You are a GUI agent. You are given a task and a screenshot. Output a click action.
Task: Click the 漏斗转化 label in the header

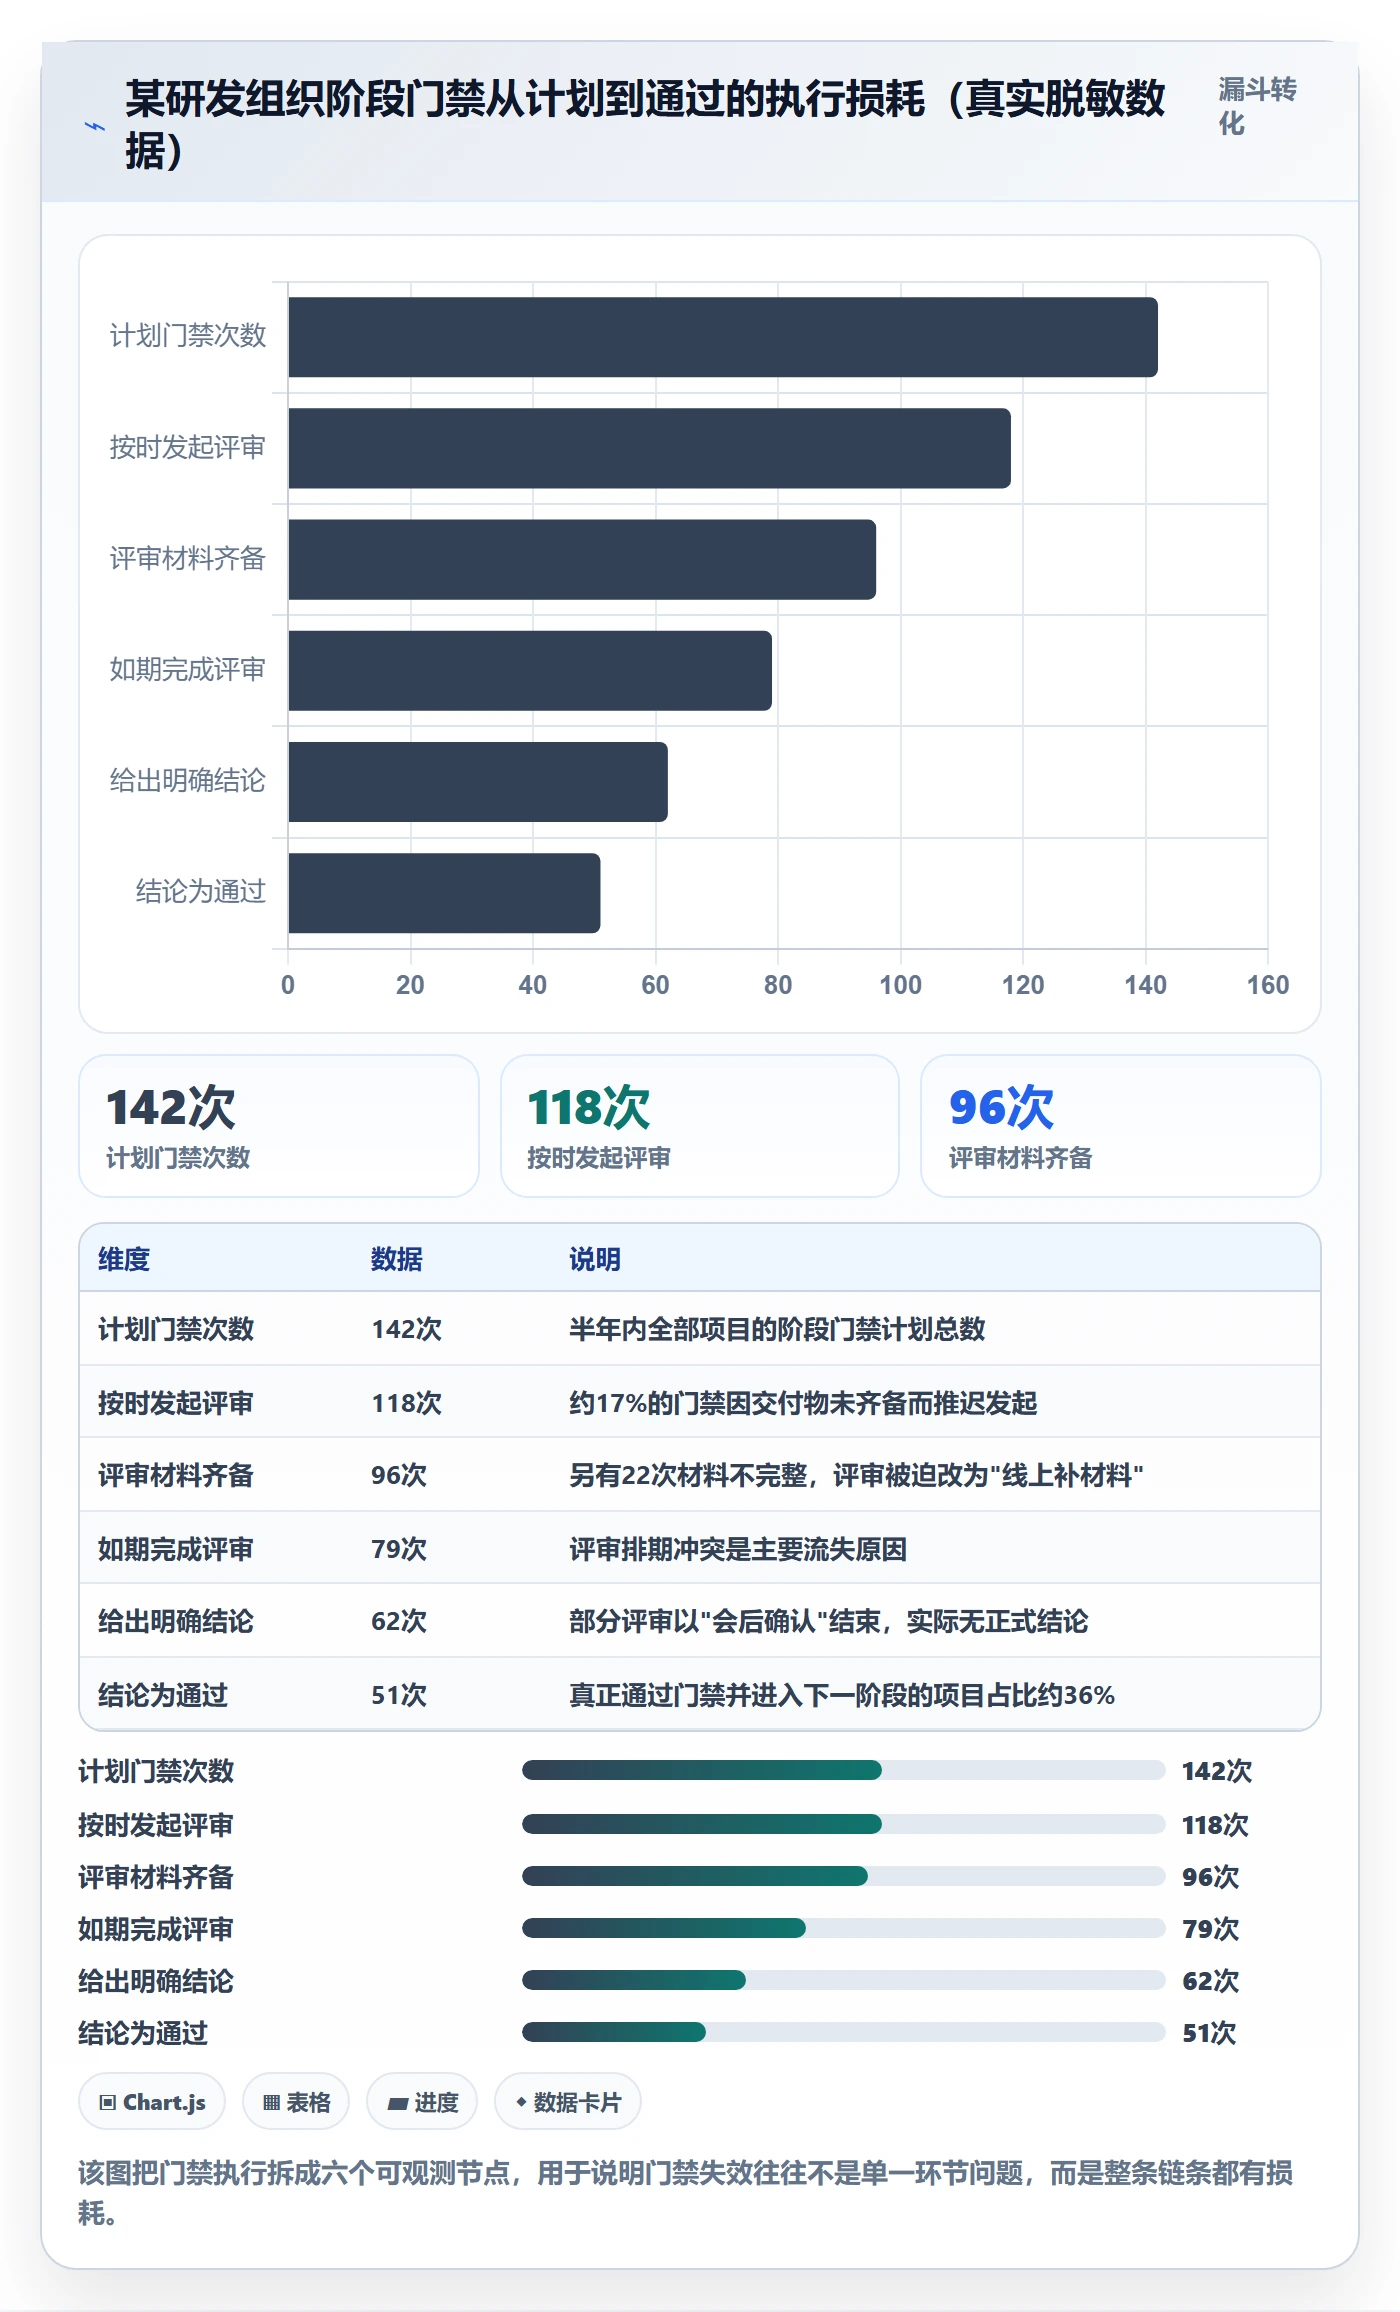pyautogui.click(x=1257, y=106)
